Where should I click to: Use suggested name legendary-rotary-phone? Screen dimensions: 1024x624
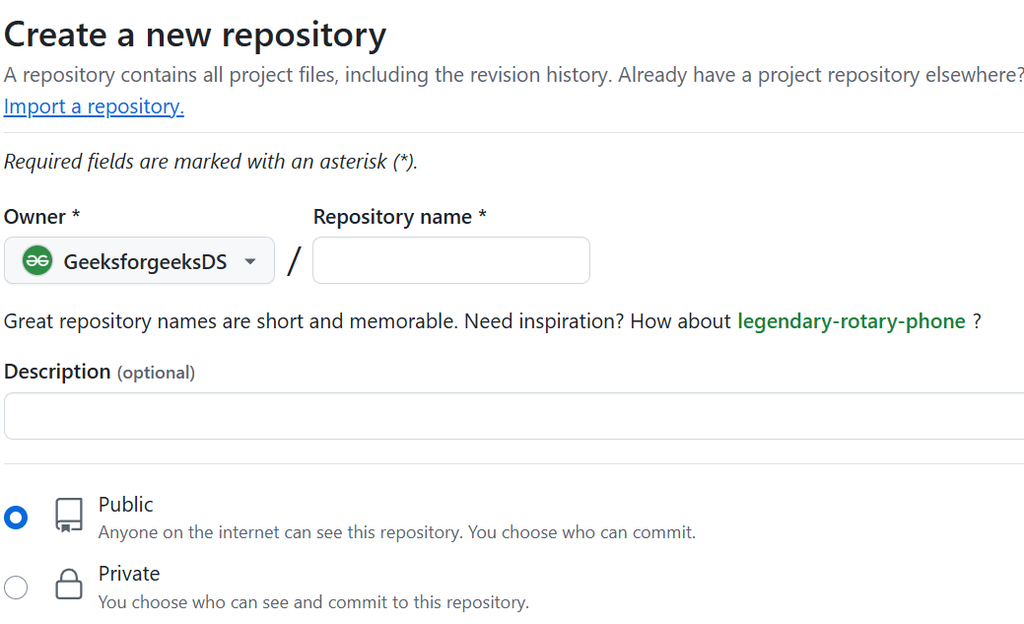tap(851, 321)
